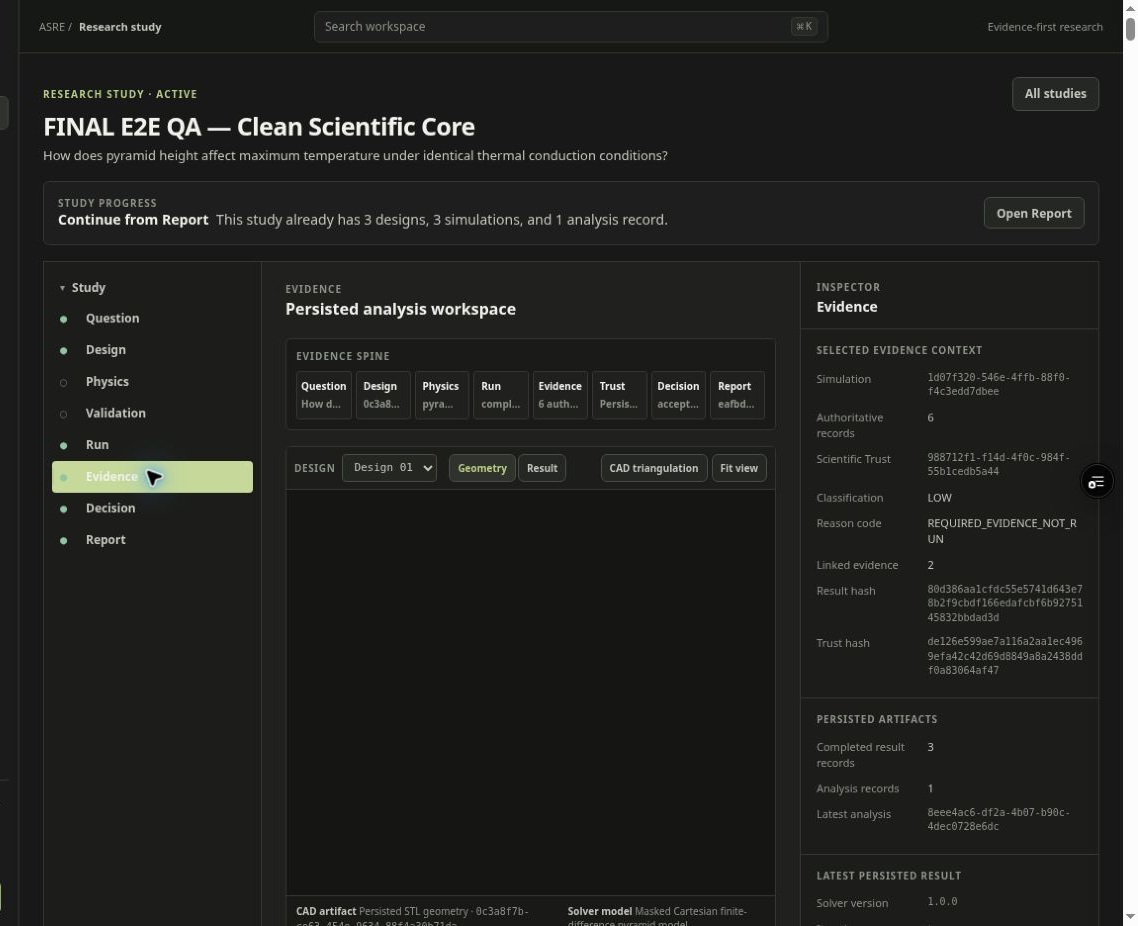Toggle CAD triangulation overlay
Screen dimensions: 1138x926
[653, 468]
